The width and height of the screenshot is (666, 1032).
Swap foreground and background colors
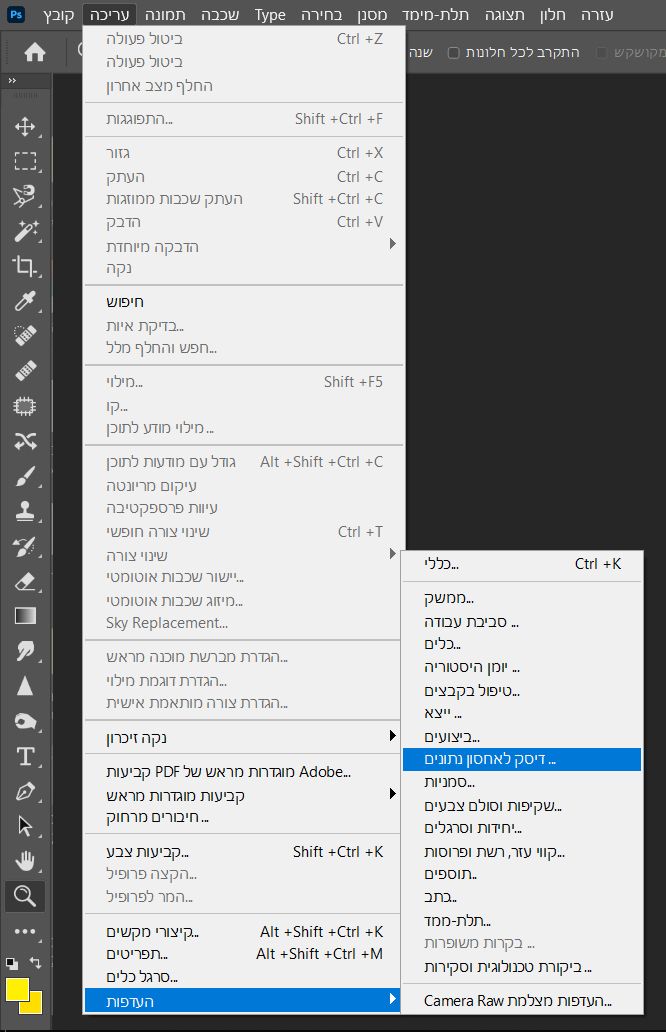tap(37, 963)
